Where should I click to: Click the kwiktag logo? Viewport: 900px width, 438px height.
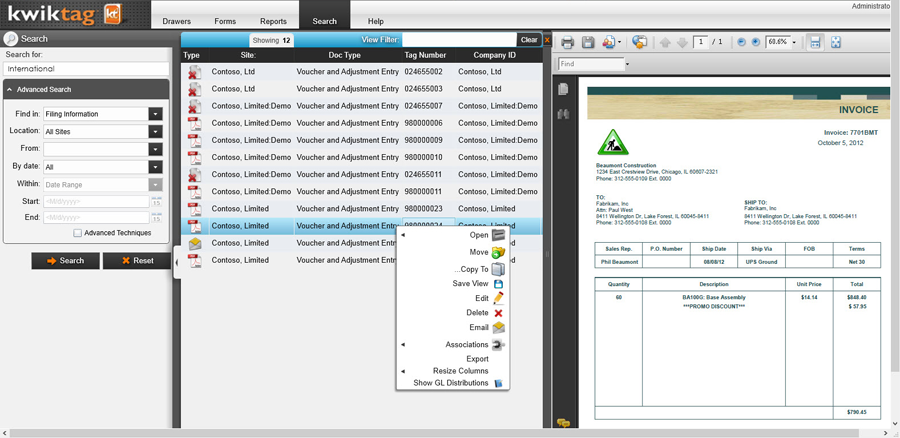point(65,15)
